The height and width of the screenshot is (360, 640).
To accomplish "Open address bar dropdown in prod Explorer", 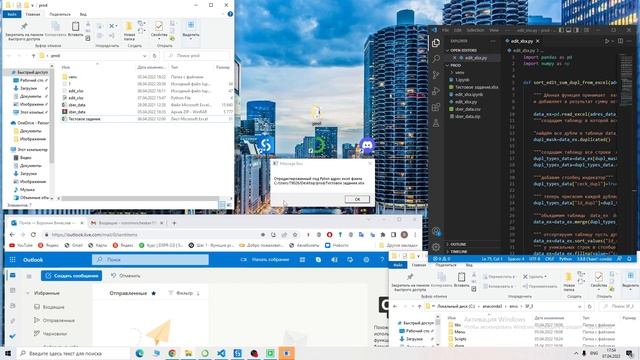I will pyautogui.click(x=144, y=56).
